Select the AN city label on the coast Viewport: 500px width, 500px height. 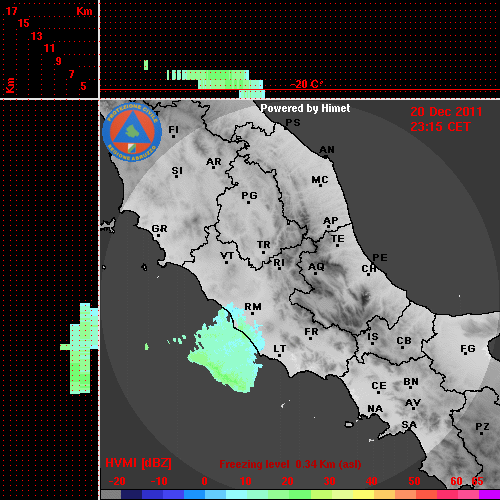[x=327, y=150]
